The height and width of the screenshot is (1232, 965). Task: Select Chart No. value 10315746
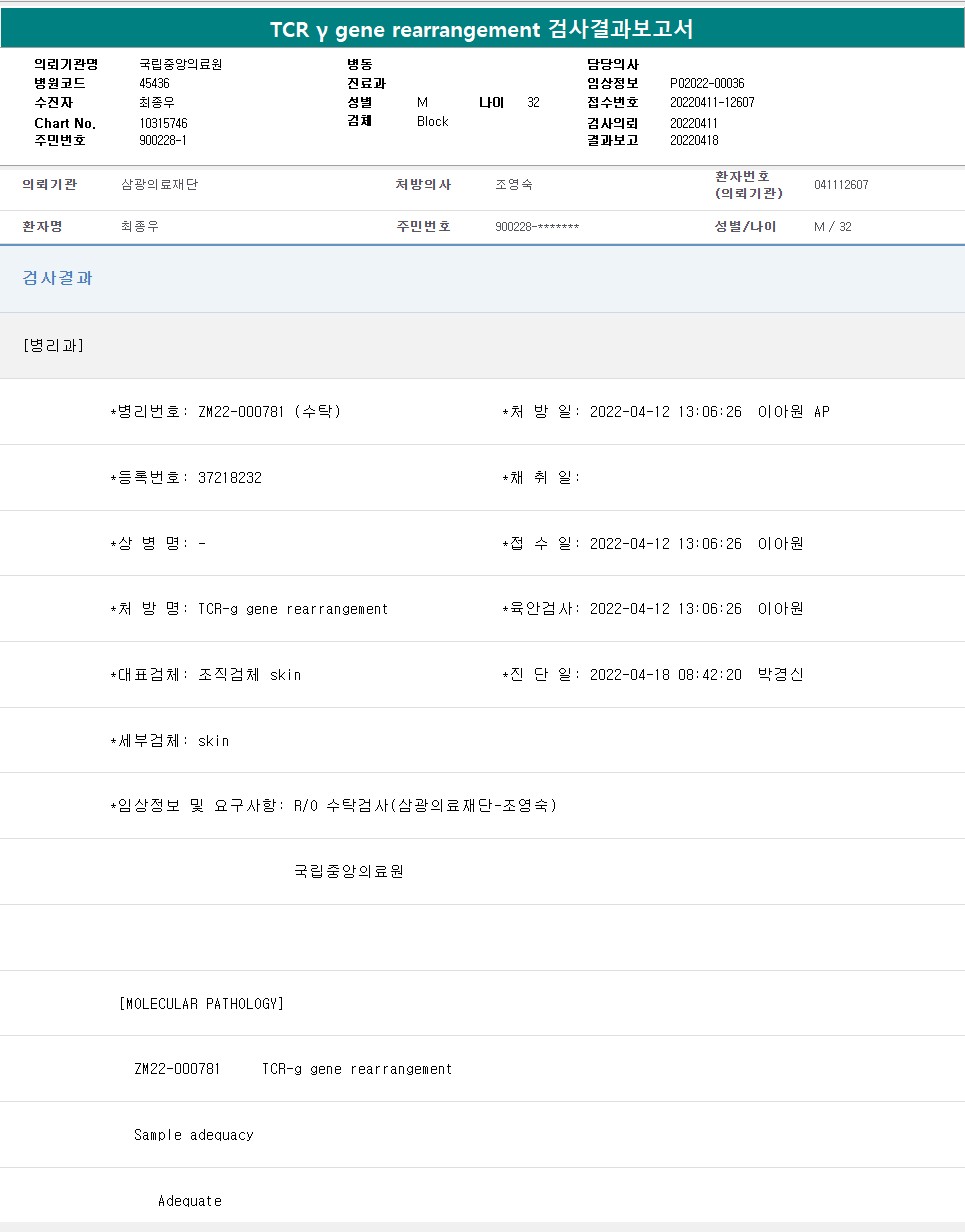163,123
